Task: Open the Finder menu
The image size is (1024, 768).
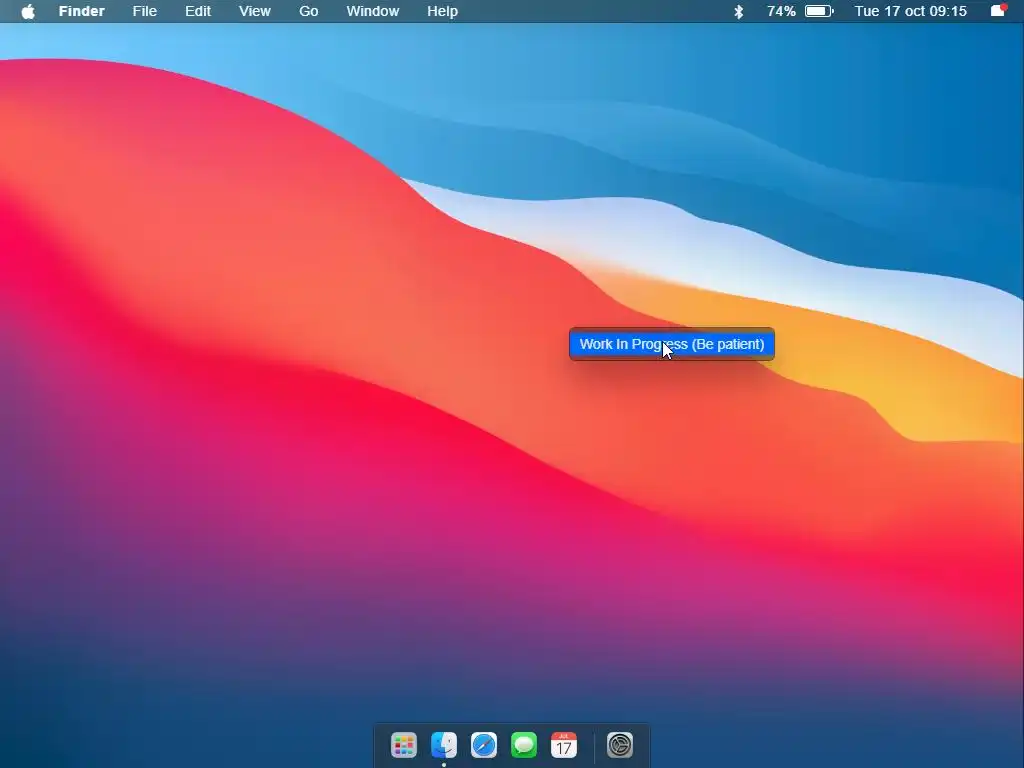Action: [x=82, y=11]
